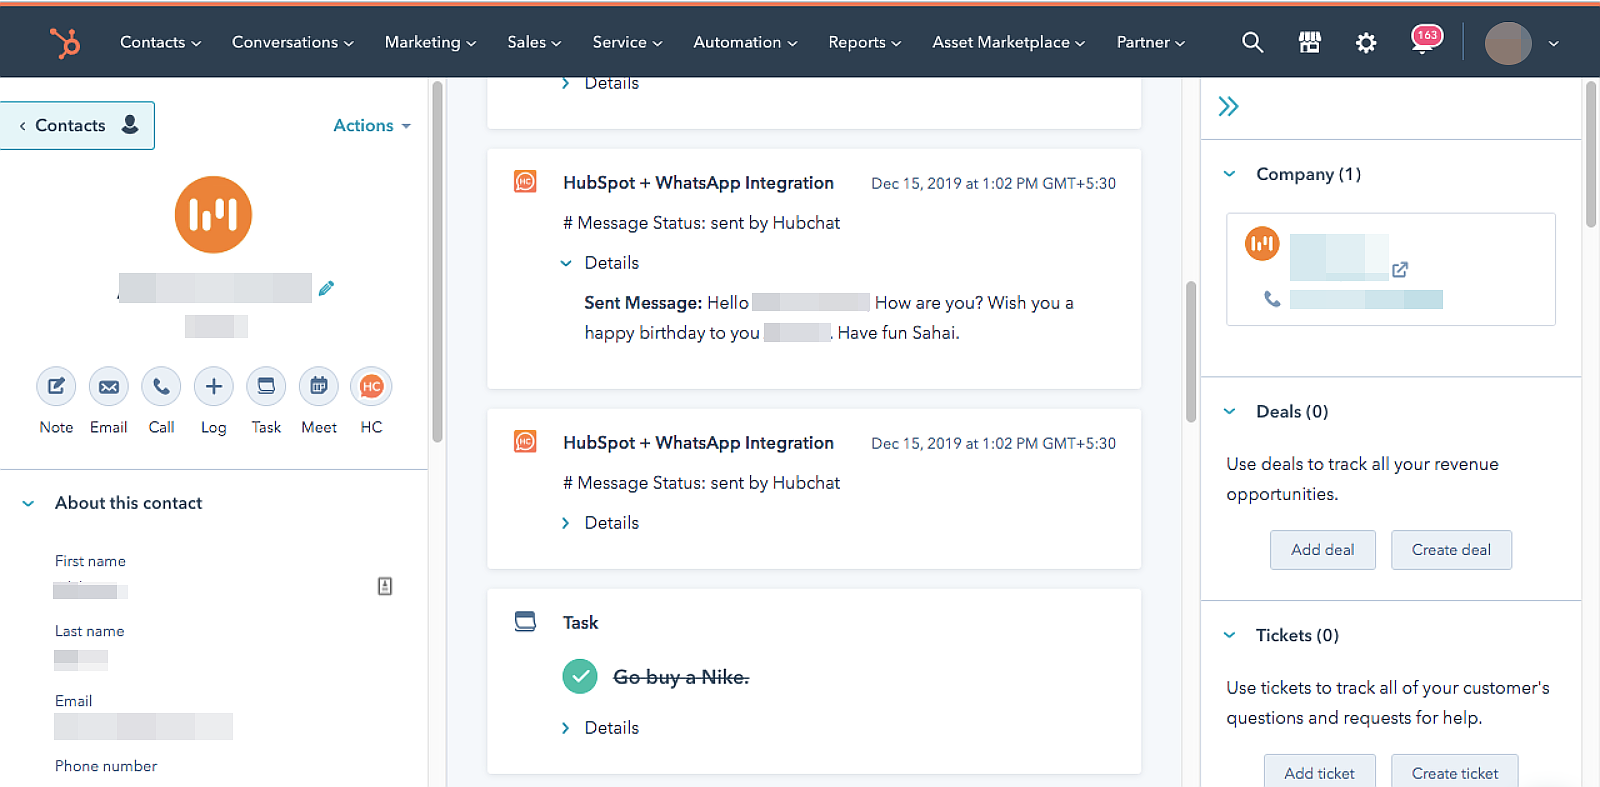Open the Marketing nav menu
1600x787 pixels.
click(x=430, y=42)
